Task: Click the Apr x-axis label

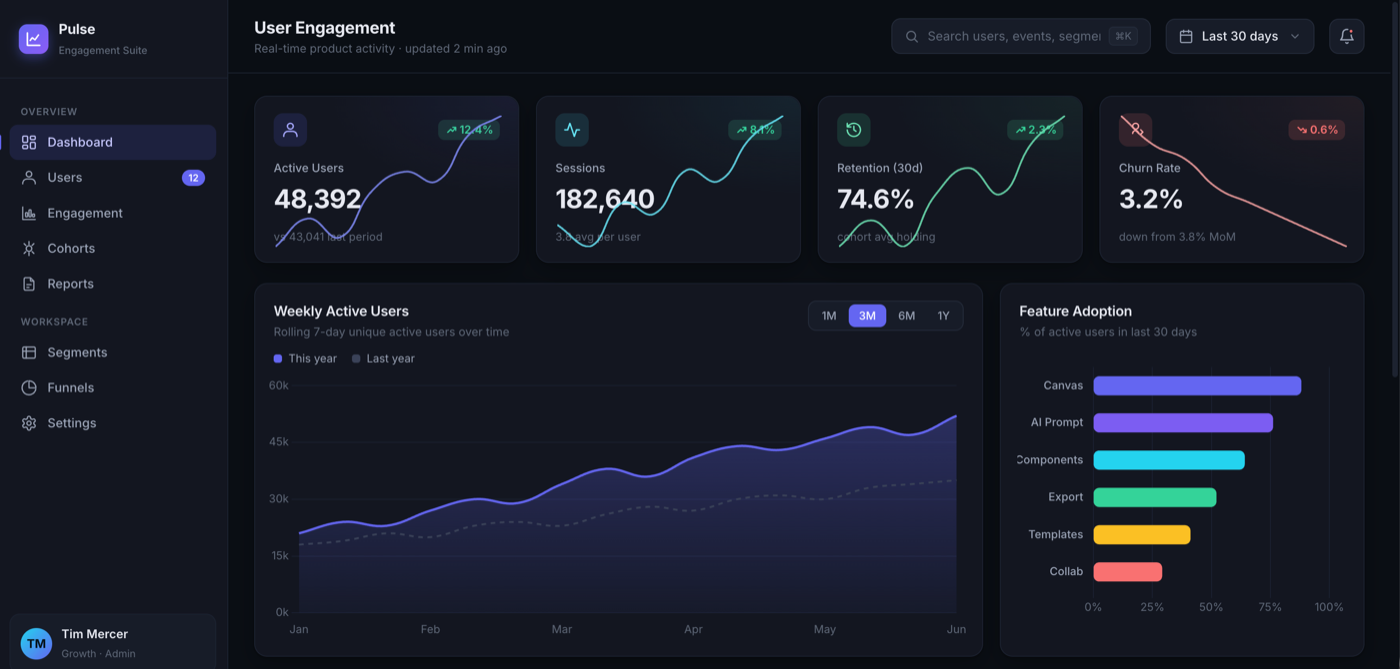Action: [x=693, y=630]
